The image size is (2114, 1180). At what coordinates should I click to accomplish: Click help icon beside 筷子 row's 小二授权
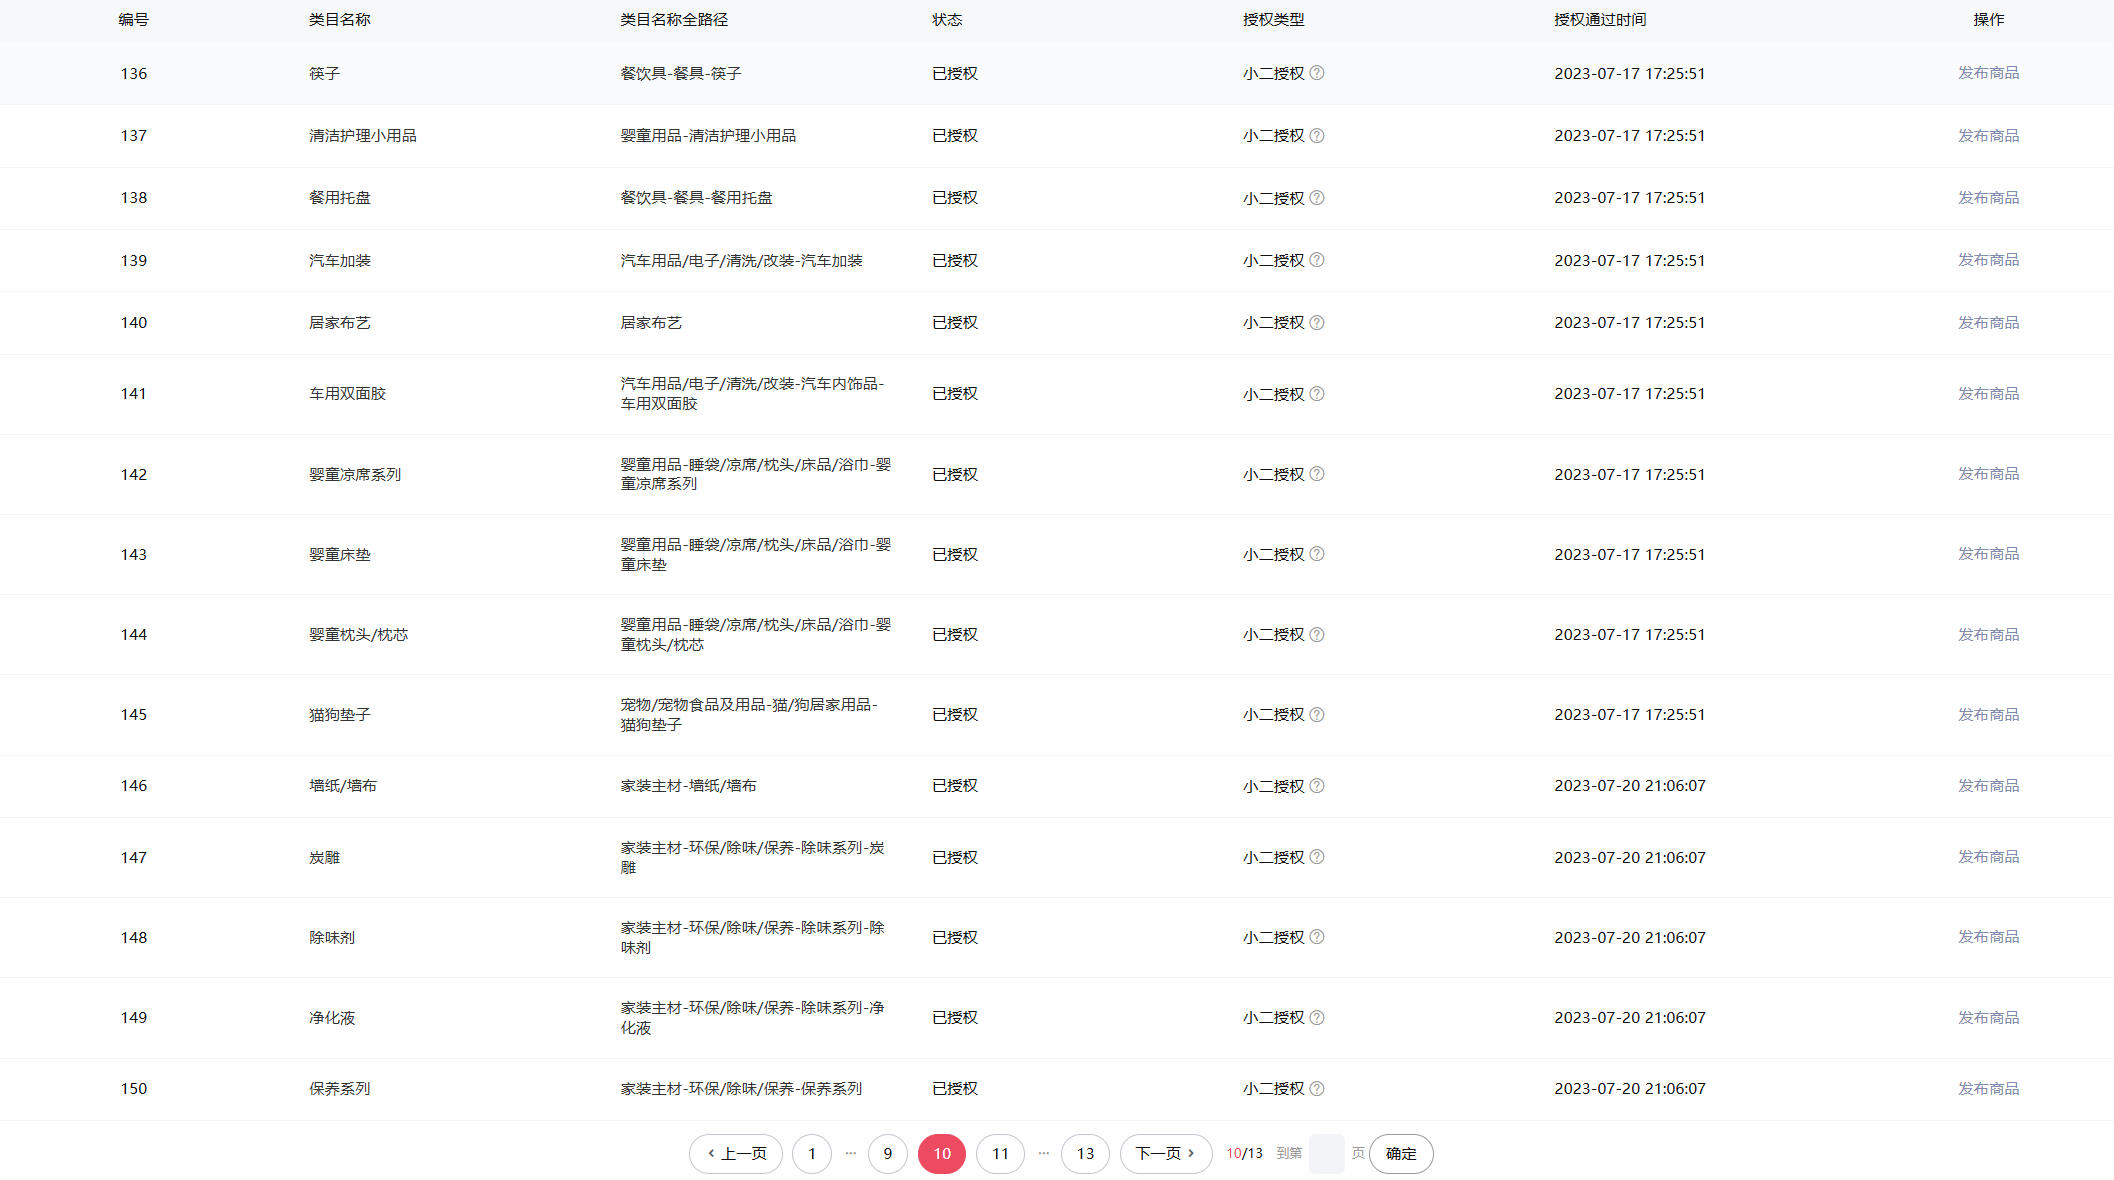pyautogui.click(x=1317, y=73)
